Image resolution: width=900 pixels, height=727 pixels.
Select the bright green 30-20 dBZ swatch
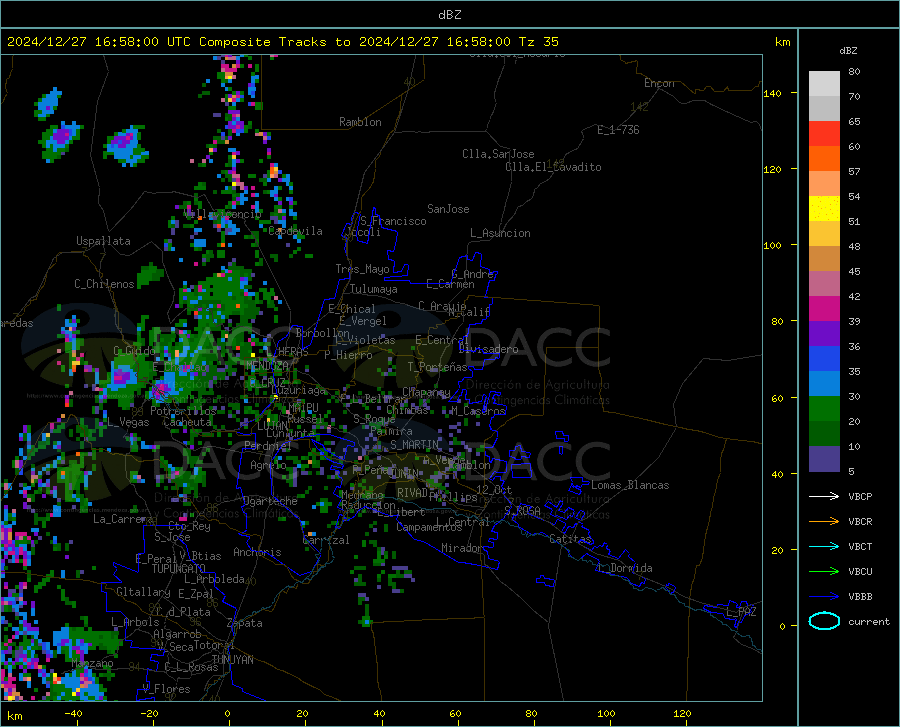tap(824, 409)
